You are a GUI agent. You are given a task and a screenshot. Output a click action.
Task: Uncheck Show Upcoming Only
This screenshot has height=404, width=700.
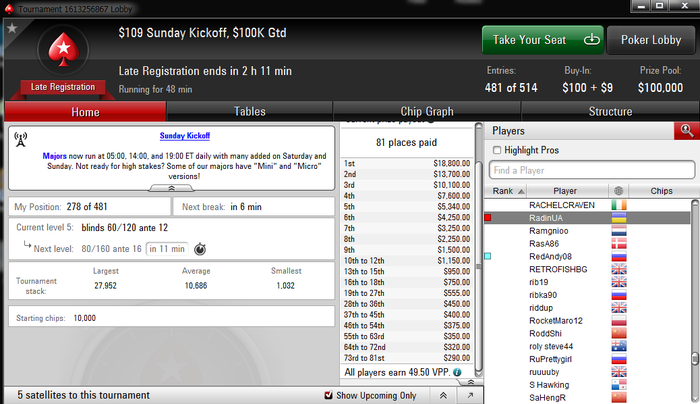tap(329, 395)
